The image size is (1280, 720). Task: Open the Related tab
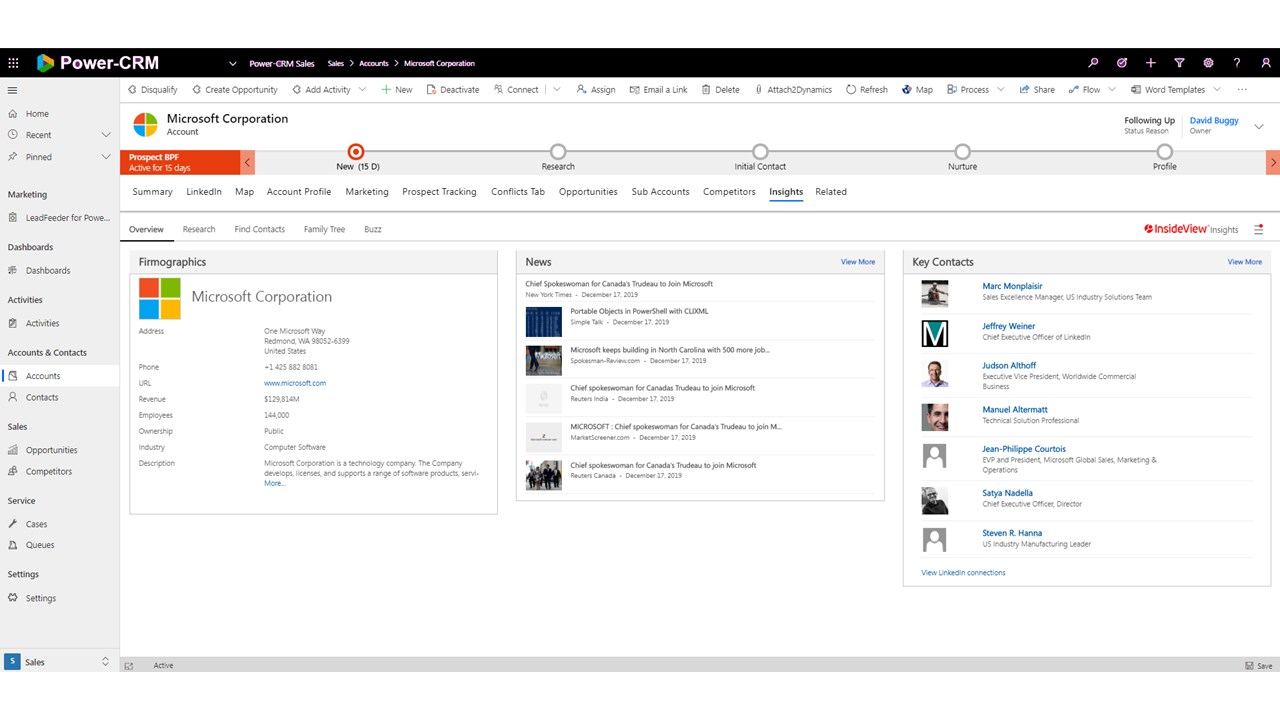pos(831,192)
